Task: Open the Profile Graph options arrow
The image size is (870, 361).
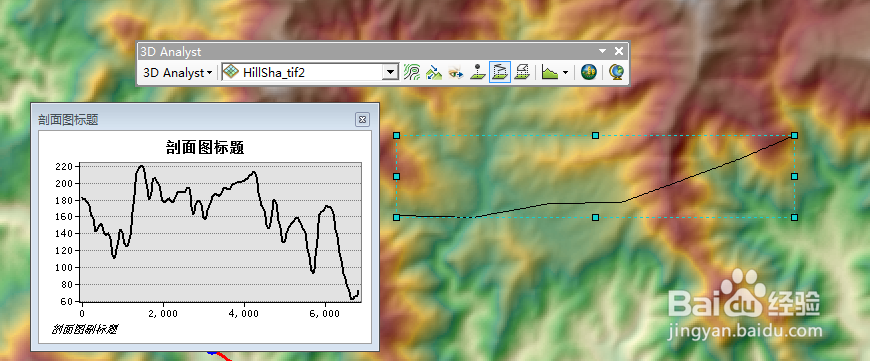Action: (565, 73)
